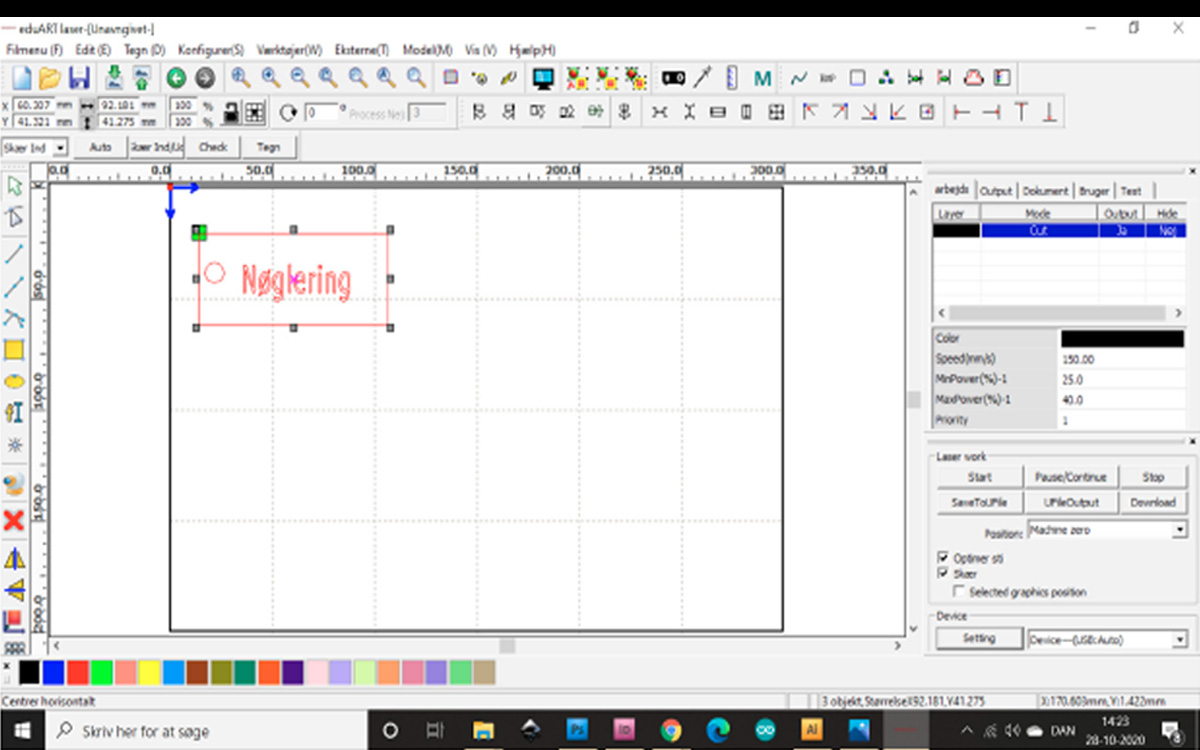The height and width of the screenshot is (750, 1200).
Task: Select the text tool in the left toolbar
Action: (x=14, y=412)
